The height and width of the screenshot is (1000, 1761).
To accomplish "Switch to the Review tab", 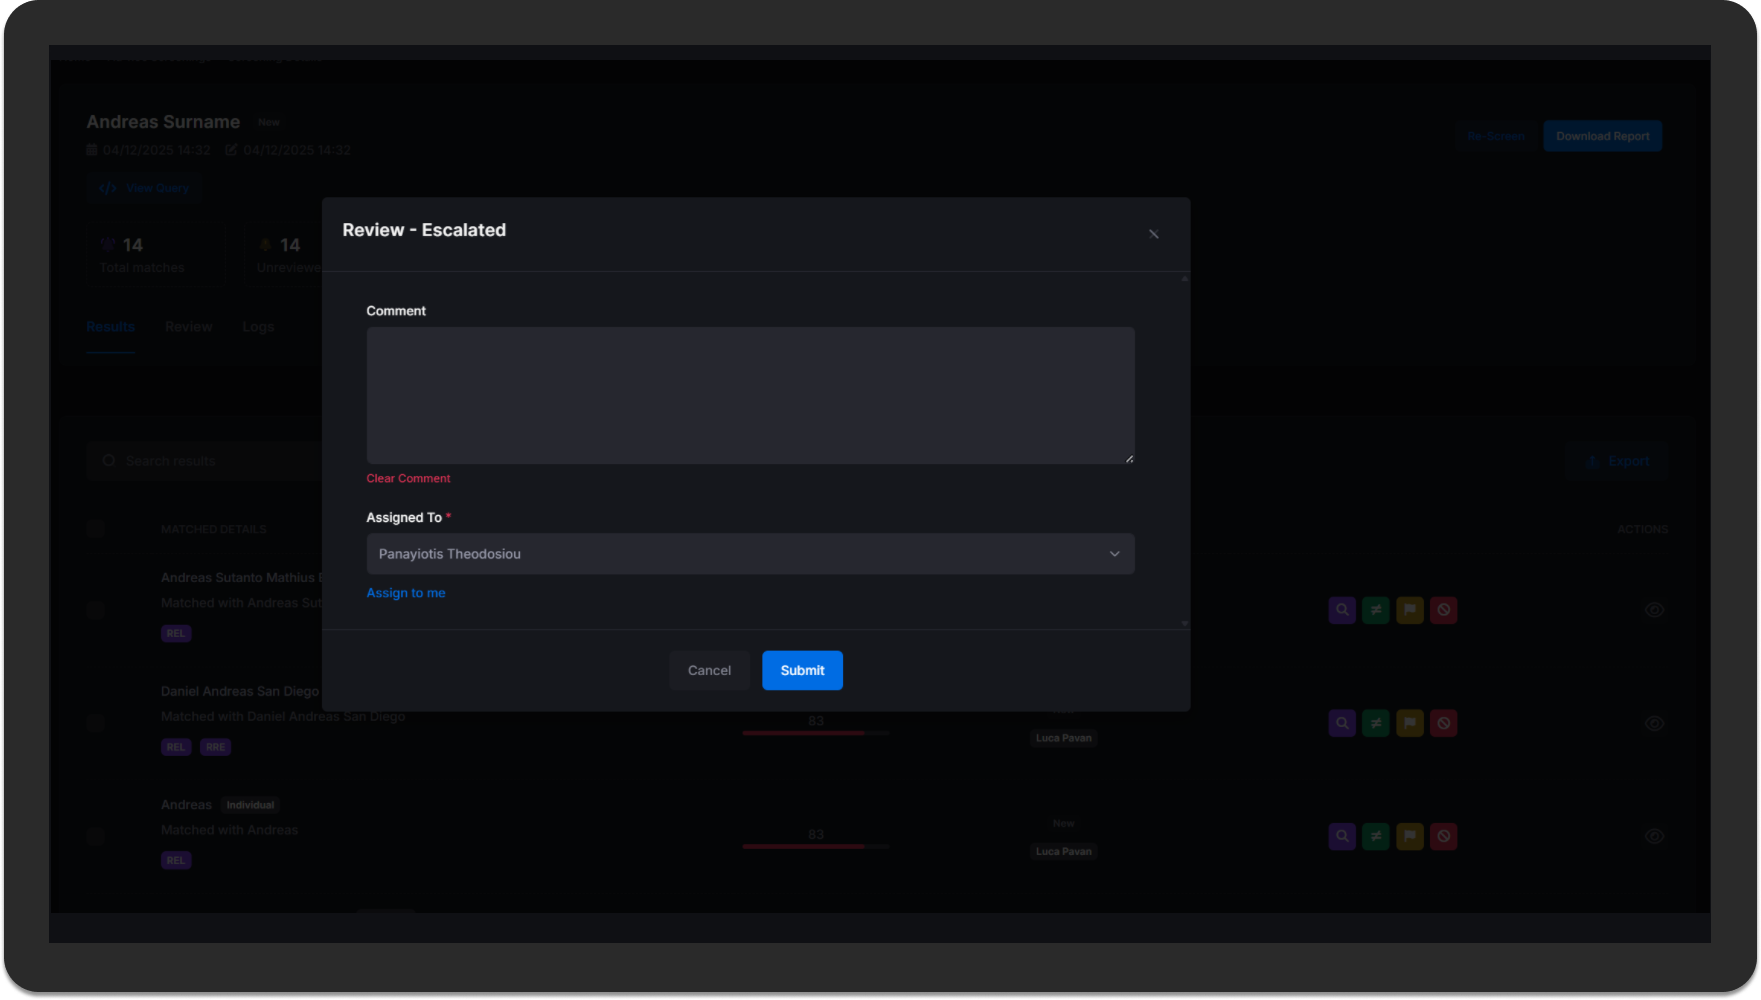I will [x=188, y=326].
